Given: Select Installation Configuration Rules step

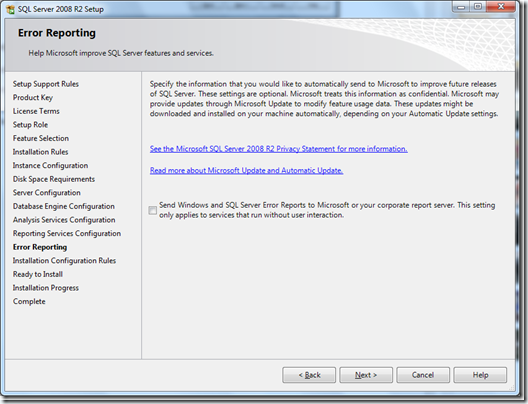Looking at the screenshot, I should click(64, 261).
